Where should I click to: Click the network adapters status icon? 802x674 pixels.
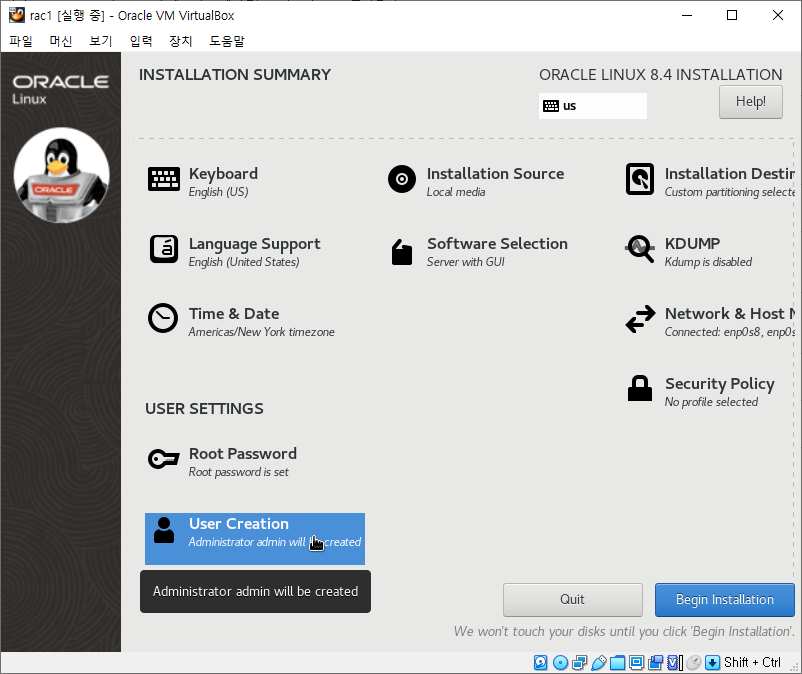click(x=580, y=663)
